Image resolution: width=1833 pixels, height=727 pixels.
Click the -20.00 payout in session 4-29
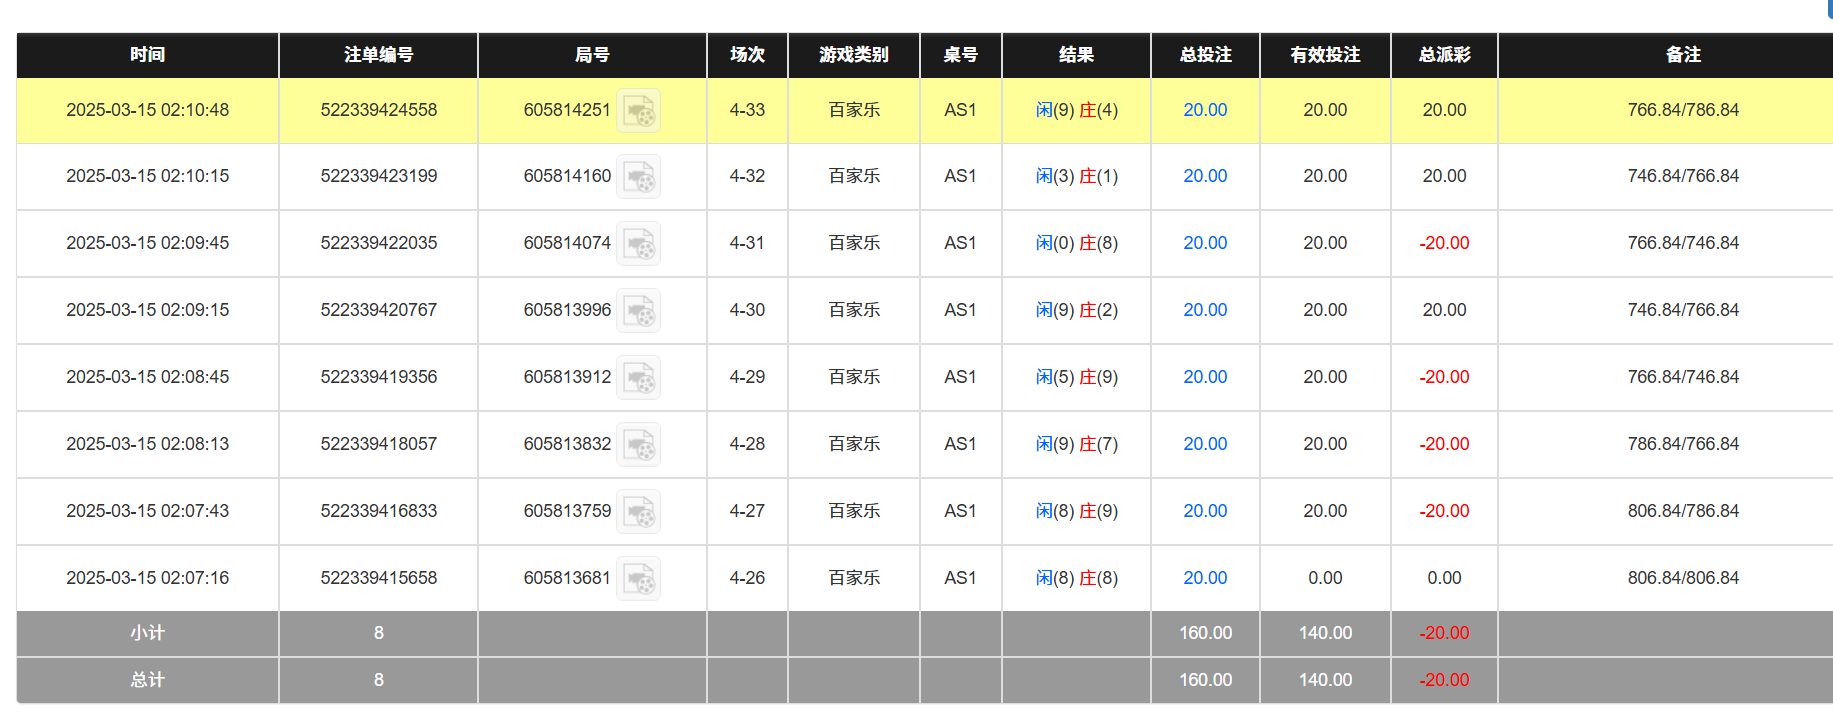[1444, 377]
